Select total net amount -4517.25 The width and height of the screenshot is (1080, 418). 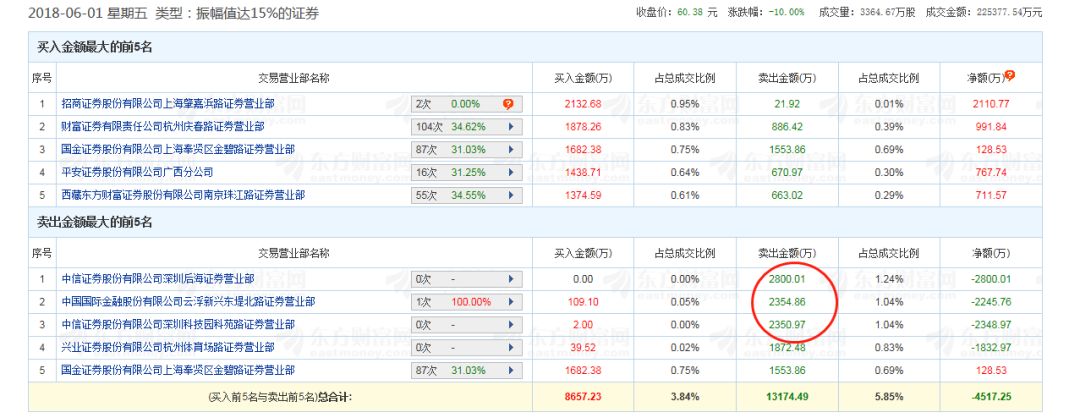coord(990,397)
